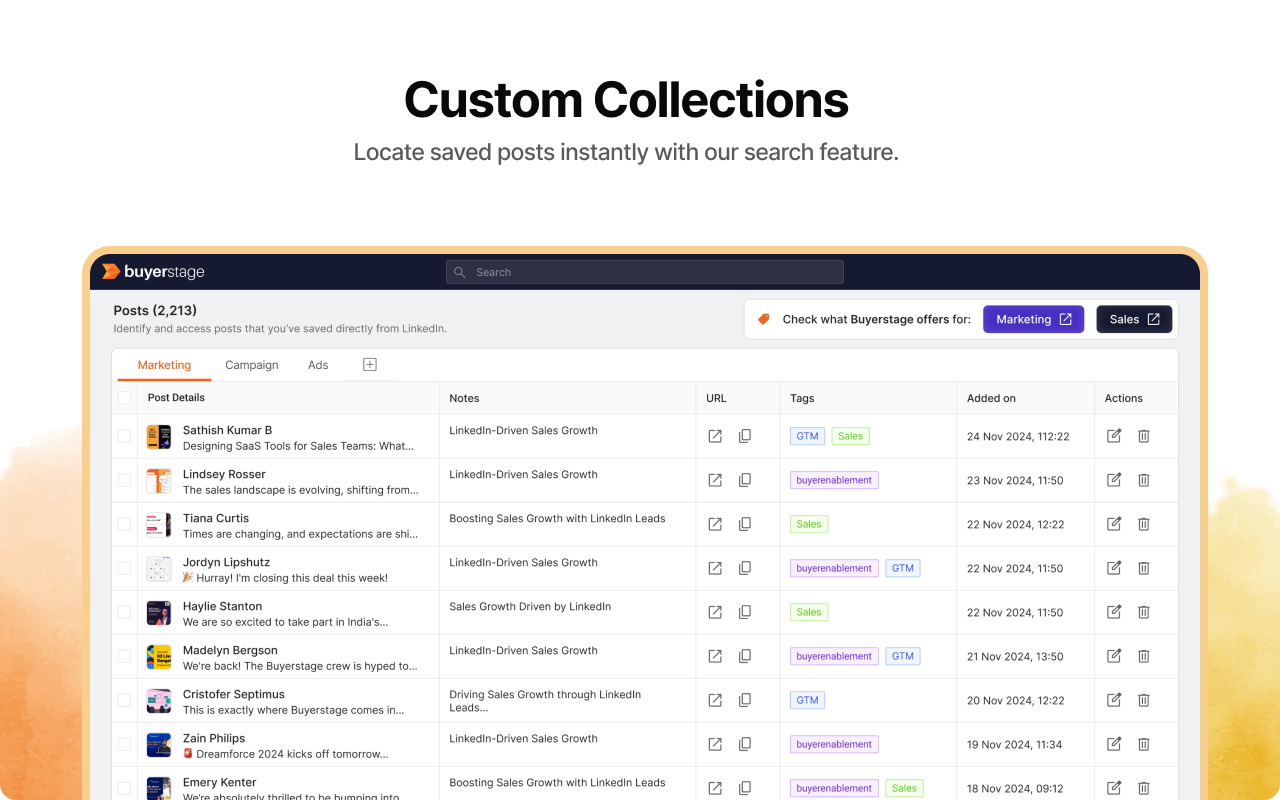Viewport: 1280px width, 800px height.
Task: Select the name Zain Philips
Action: point(214,738)
